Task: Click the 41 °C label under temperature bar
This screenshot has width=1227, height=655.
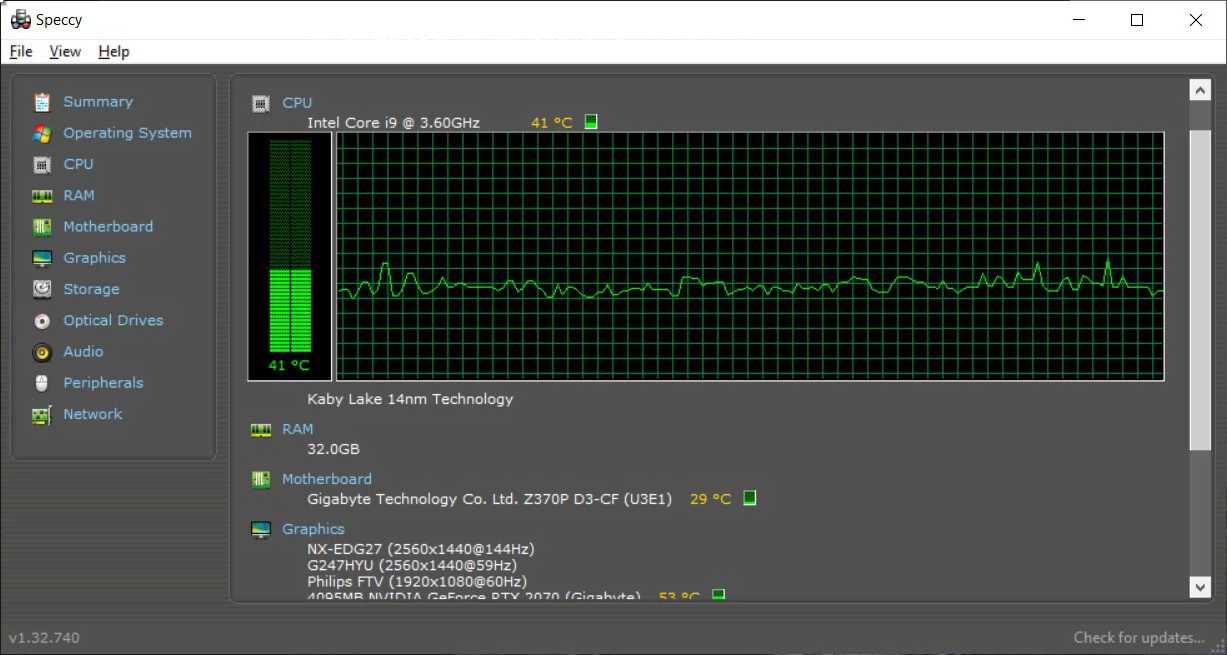Action: (x=289, y=365)
